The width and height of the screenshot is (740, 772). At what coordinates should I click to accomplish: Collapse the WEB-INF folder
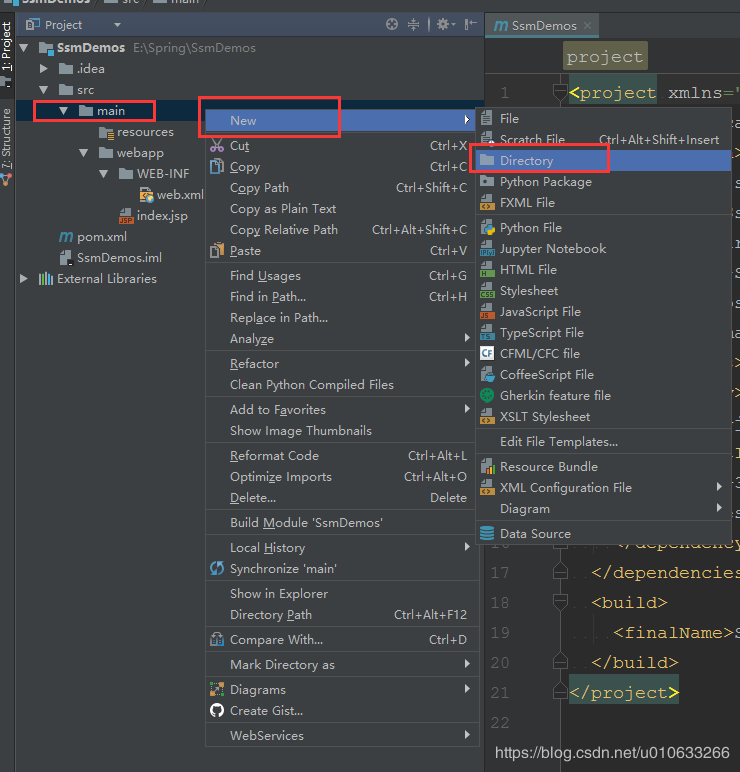(103, 173)
